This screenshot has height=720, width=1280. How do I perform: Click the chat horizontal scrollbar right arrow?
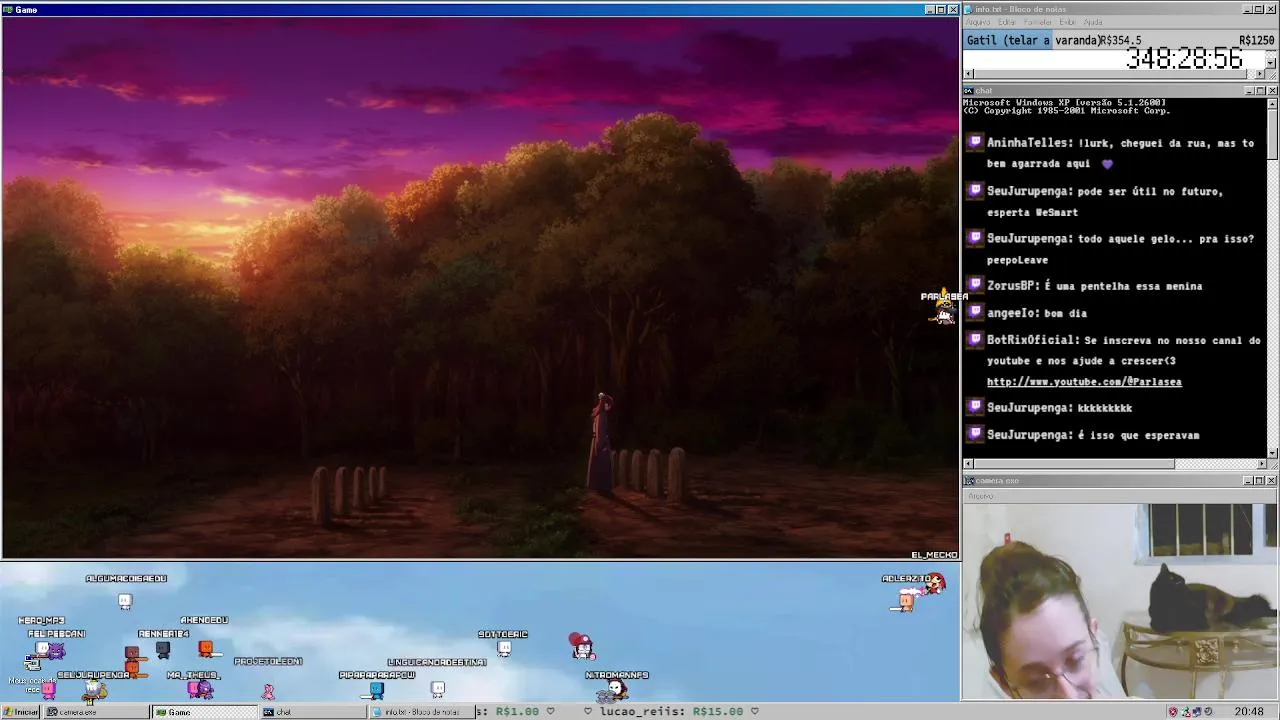pos(1260,464)
